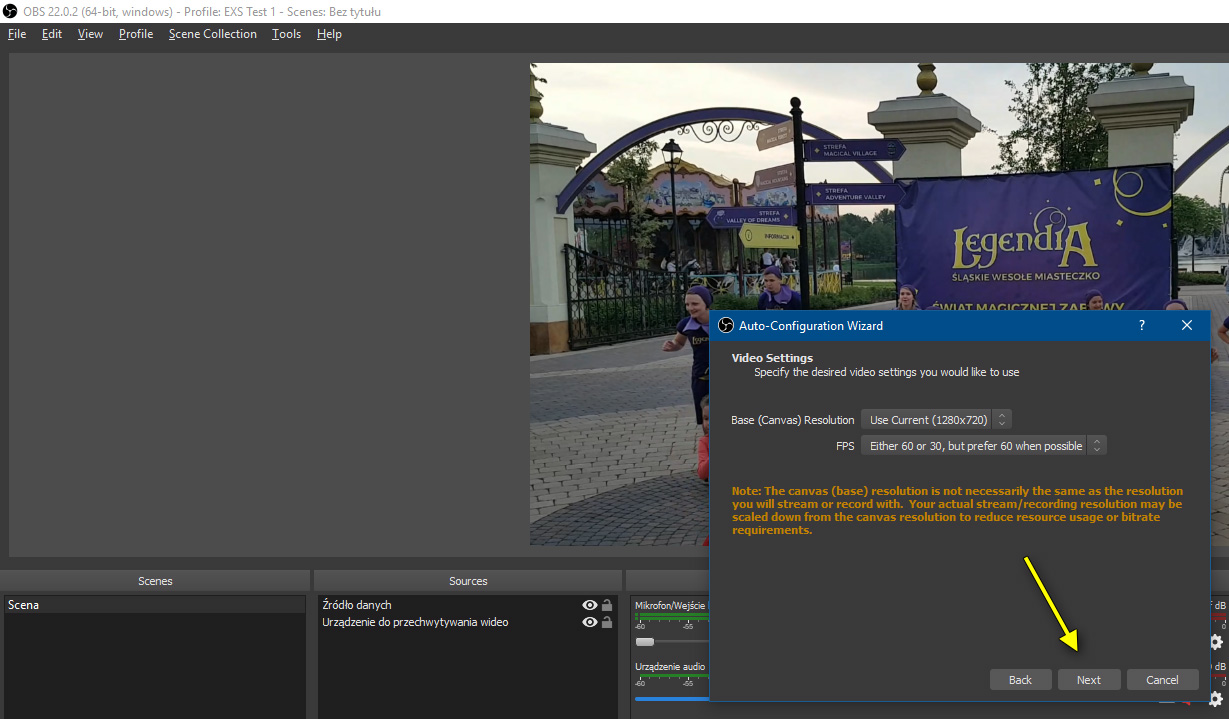
Task: Toggle lock on Źródło danych source
Action: [x=607, y=605]
